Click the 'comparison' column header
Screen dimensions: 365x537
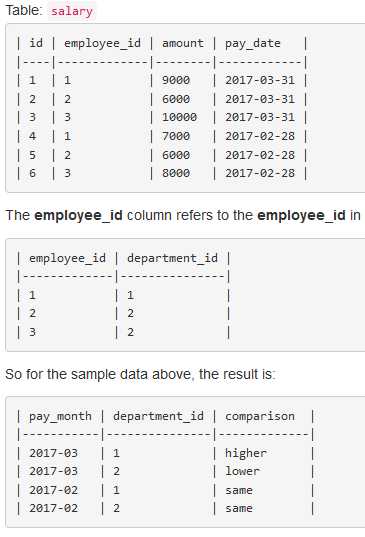coord(260,417)
